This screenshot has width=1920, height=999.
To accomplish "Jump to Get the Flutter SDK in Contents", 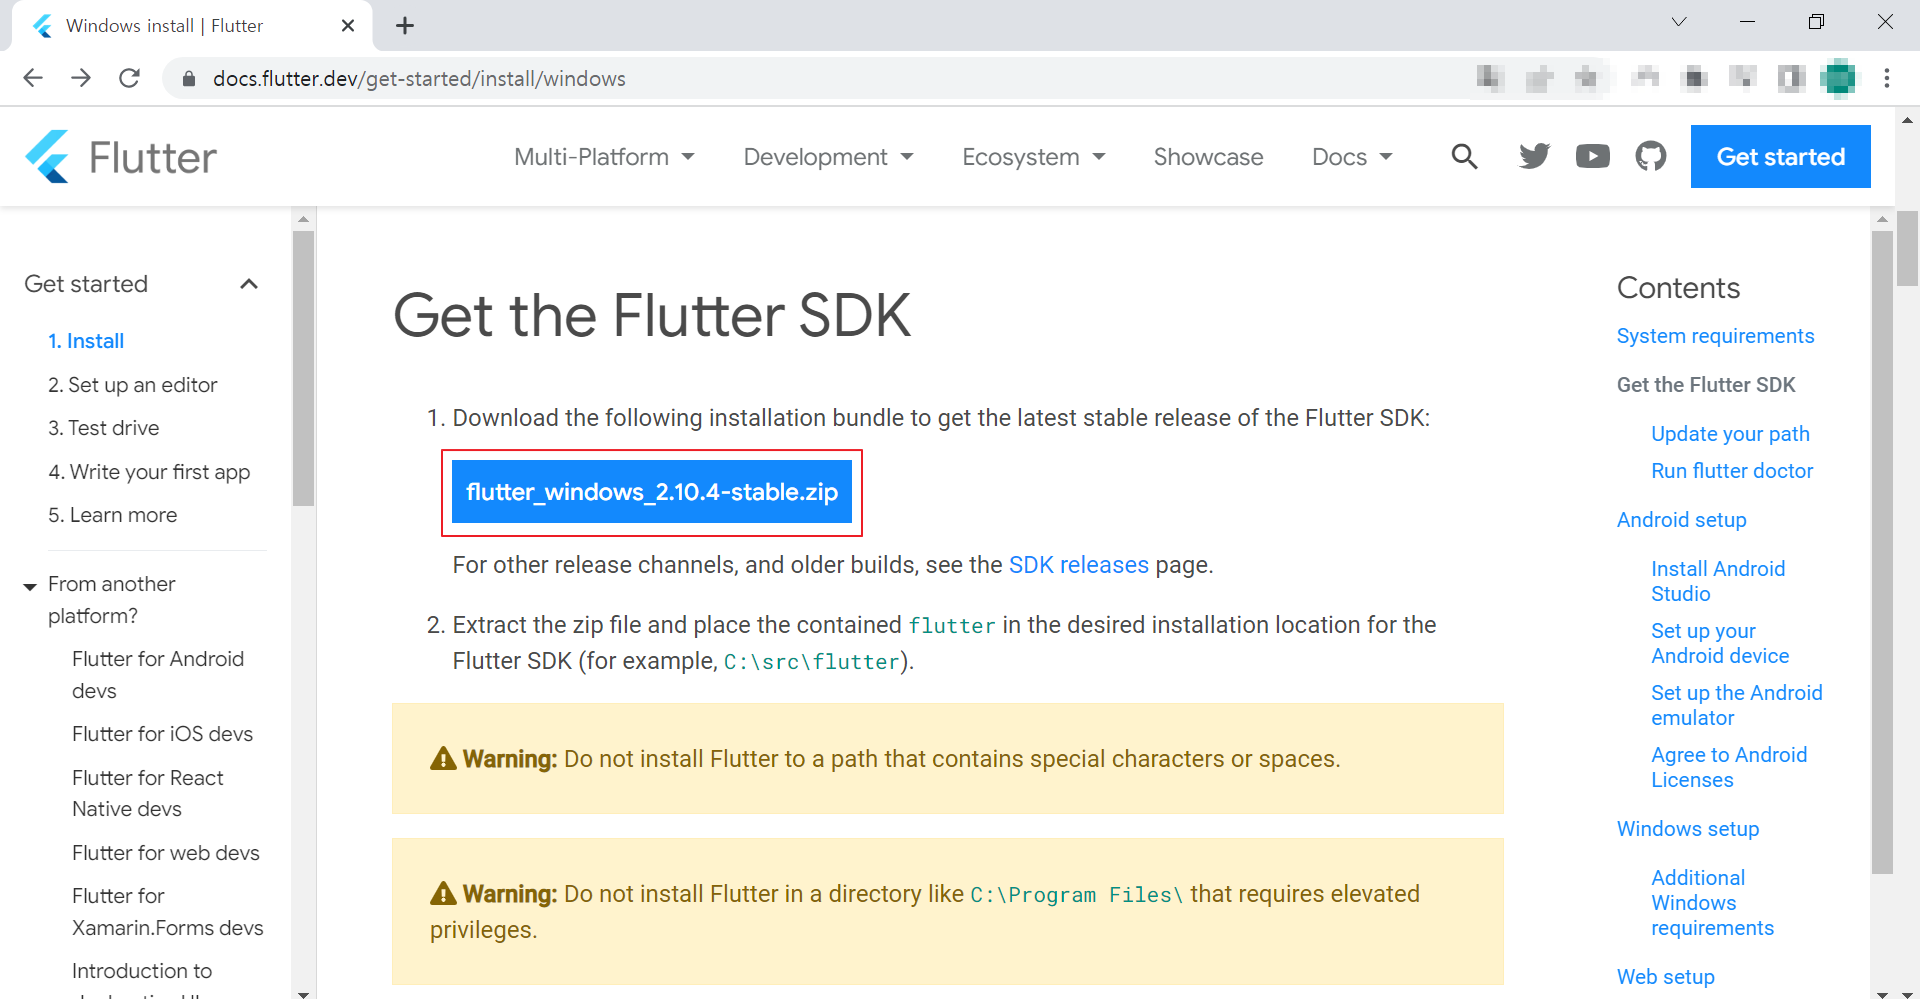I will (1706, 385).
